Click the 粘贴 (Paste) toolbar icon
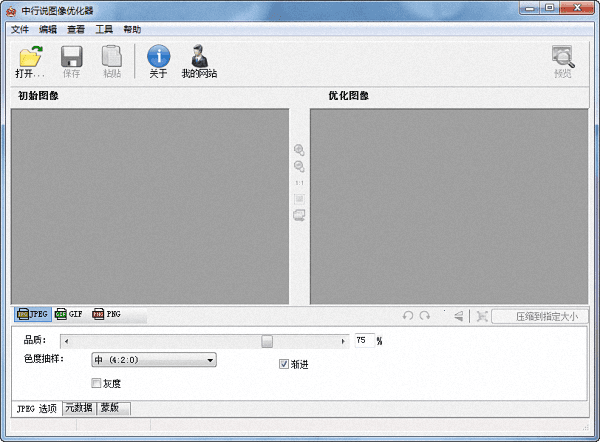The image size is (600, 442). pyautogui.click(x=112, y=57)
